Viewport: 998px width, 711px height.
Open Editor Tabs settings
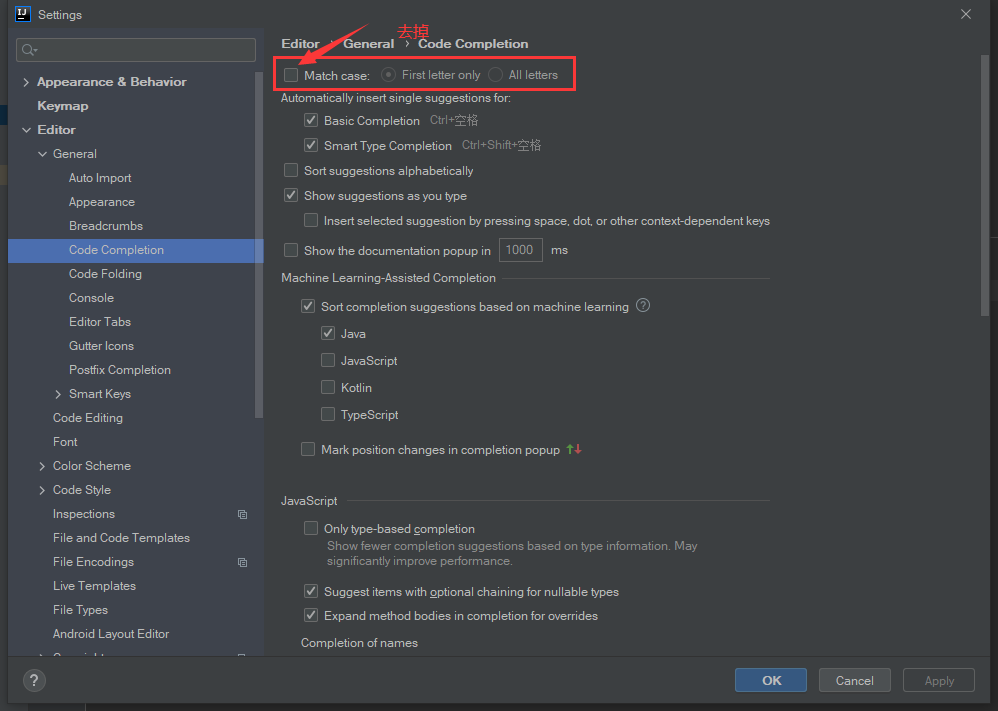click(x=100, y=322)
